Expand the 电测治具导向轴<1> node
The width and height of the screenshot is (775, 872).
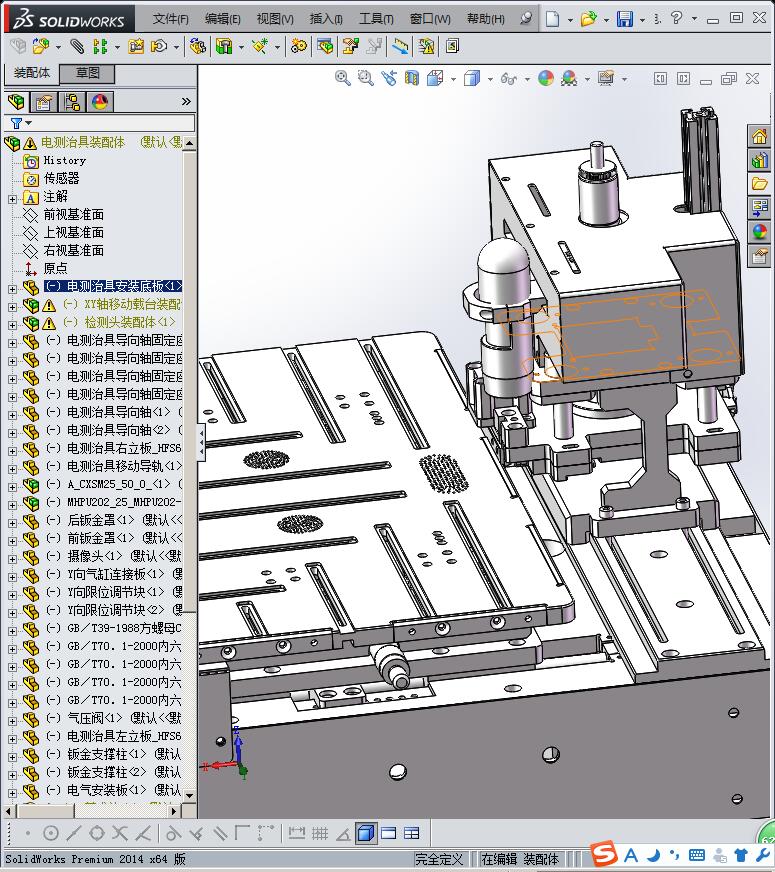(12, 415)
